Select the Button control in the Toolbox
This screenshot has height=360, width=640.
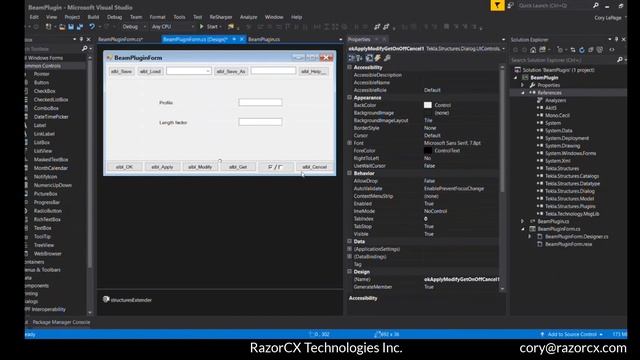click(41, 82)
